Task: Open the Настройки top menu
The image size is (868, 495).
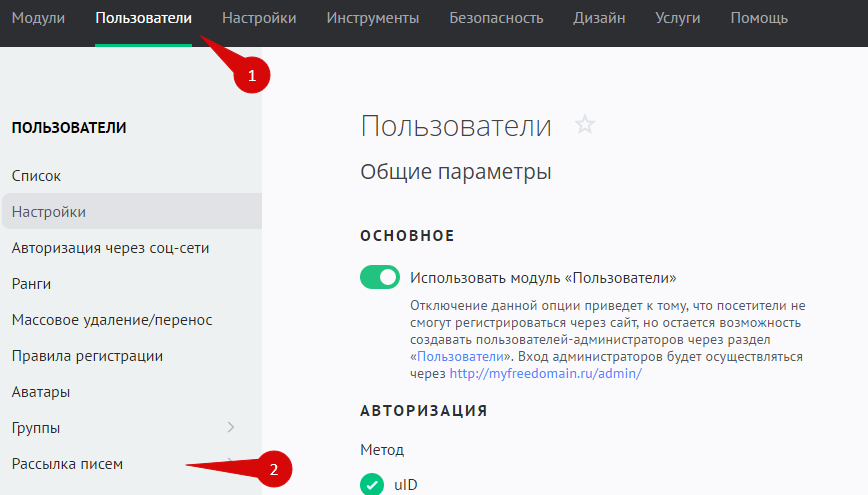Action: (x=259, y=18)
